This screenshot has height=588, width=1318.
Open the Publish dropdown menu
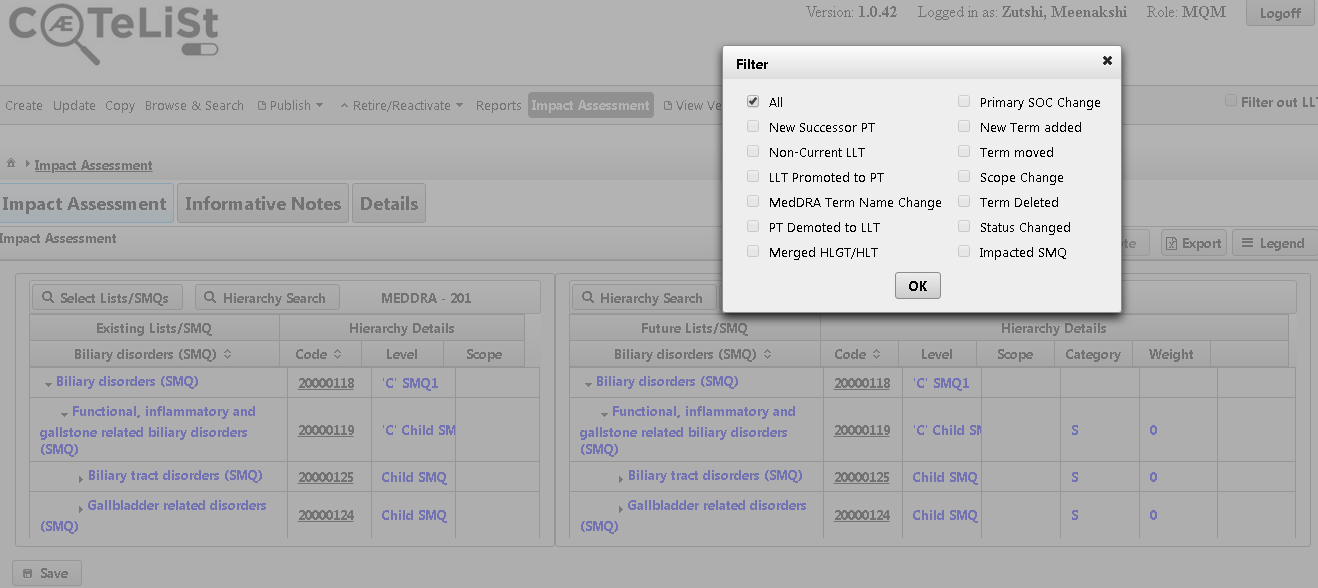[290, 104]
